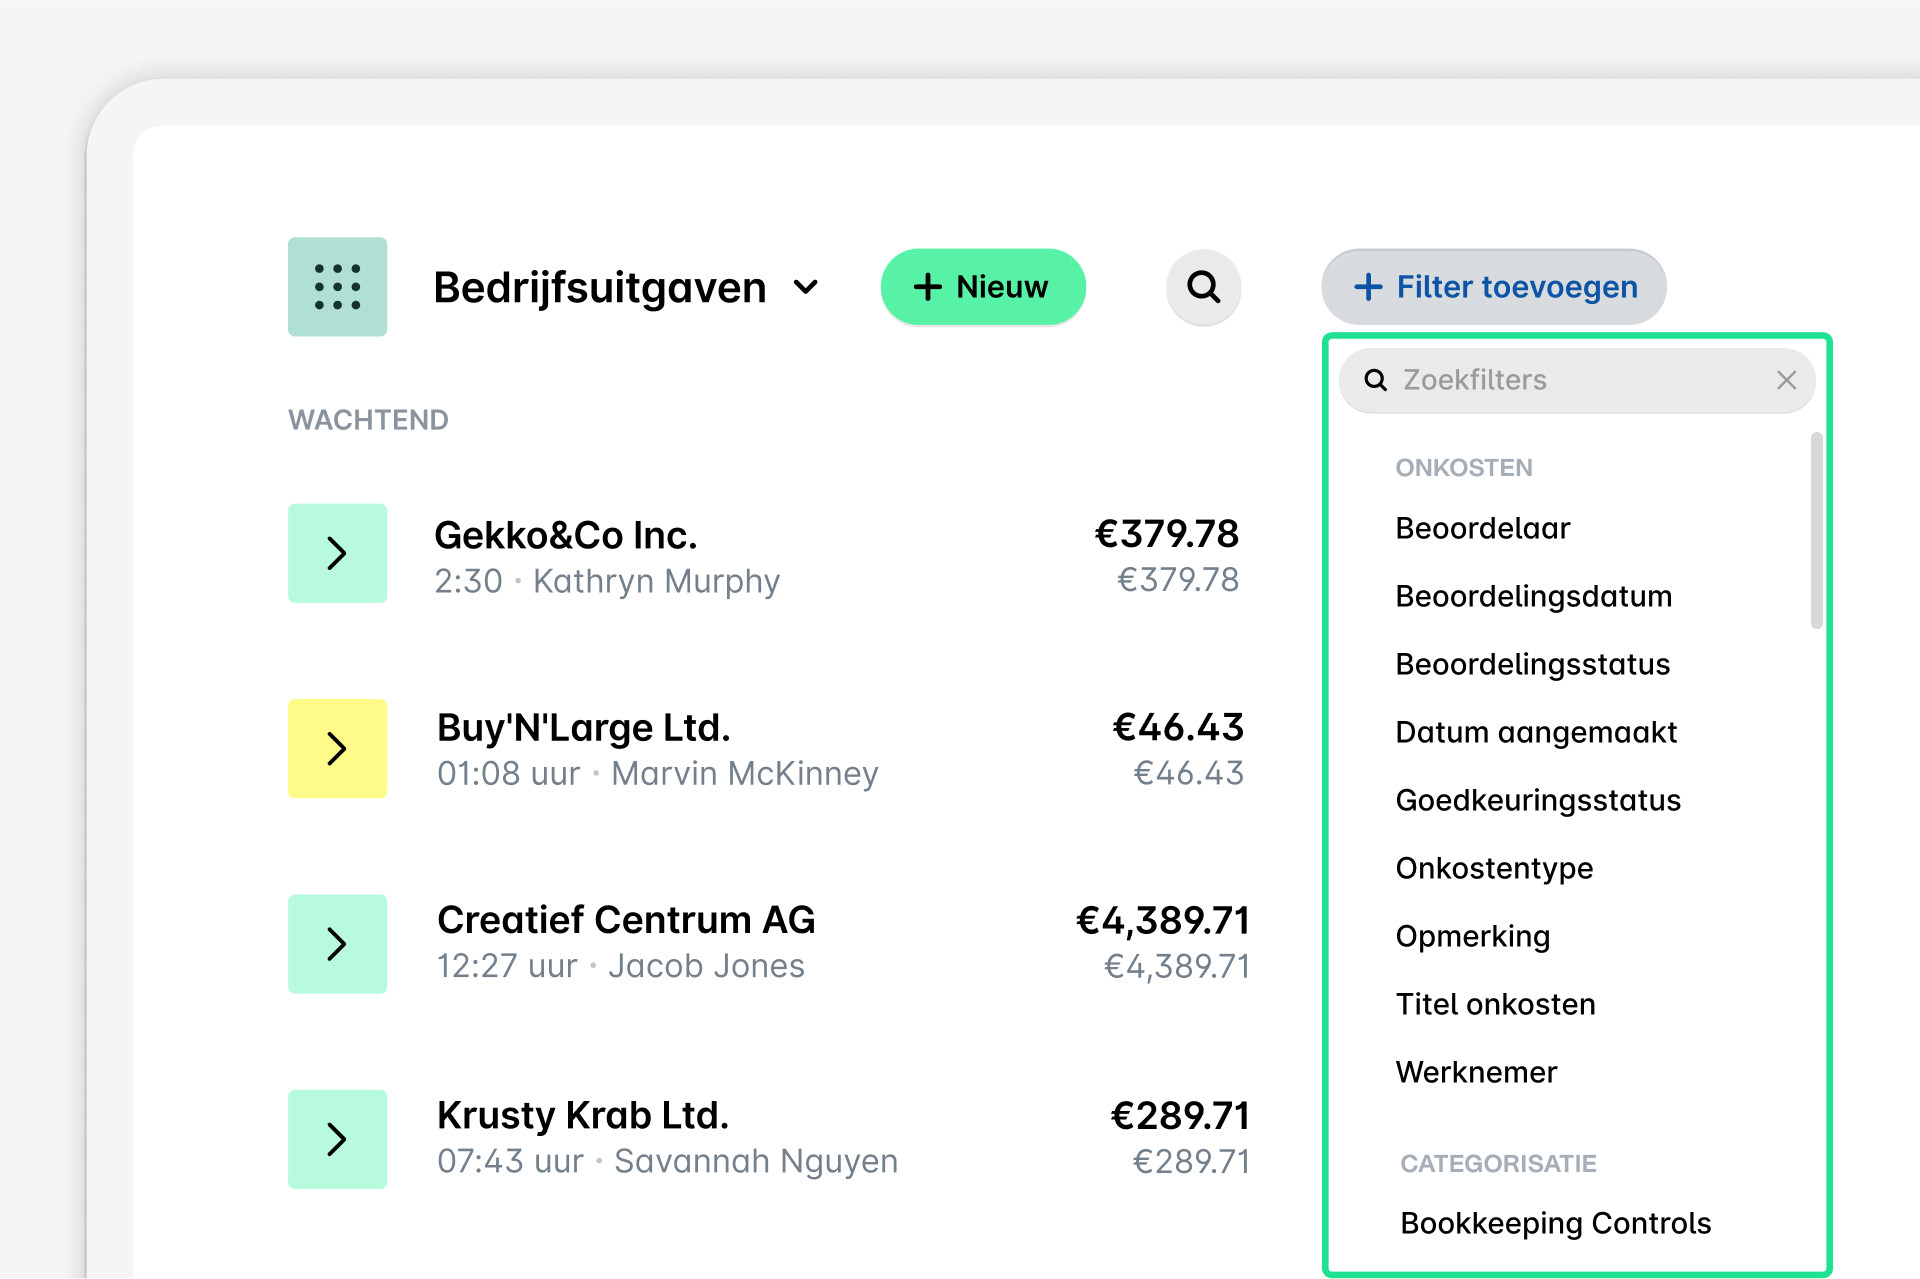Expand the Creatief Centrum AG arrow
The height and width of the screenshot is (1279, 1920).
(337, 943)
